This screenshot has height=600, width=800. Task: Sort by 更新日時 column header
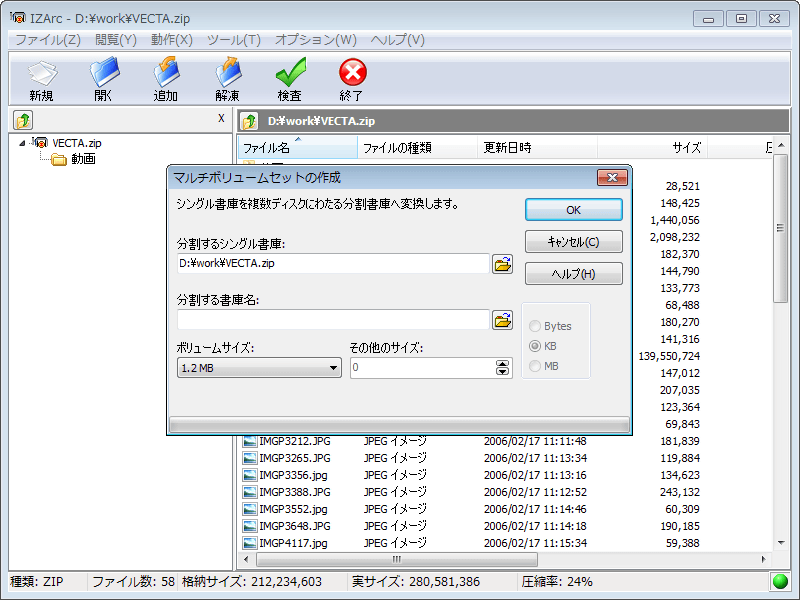point(537,148)
